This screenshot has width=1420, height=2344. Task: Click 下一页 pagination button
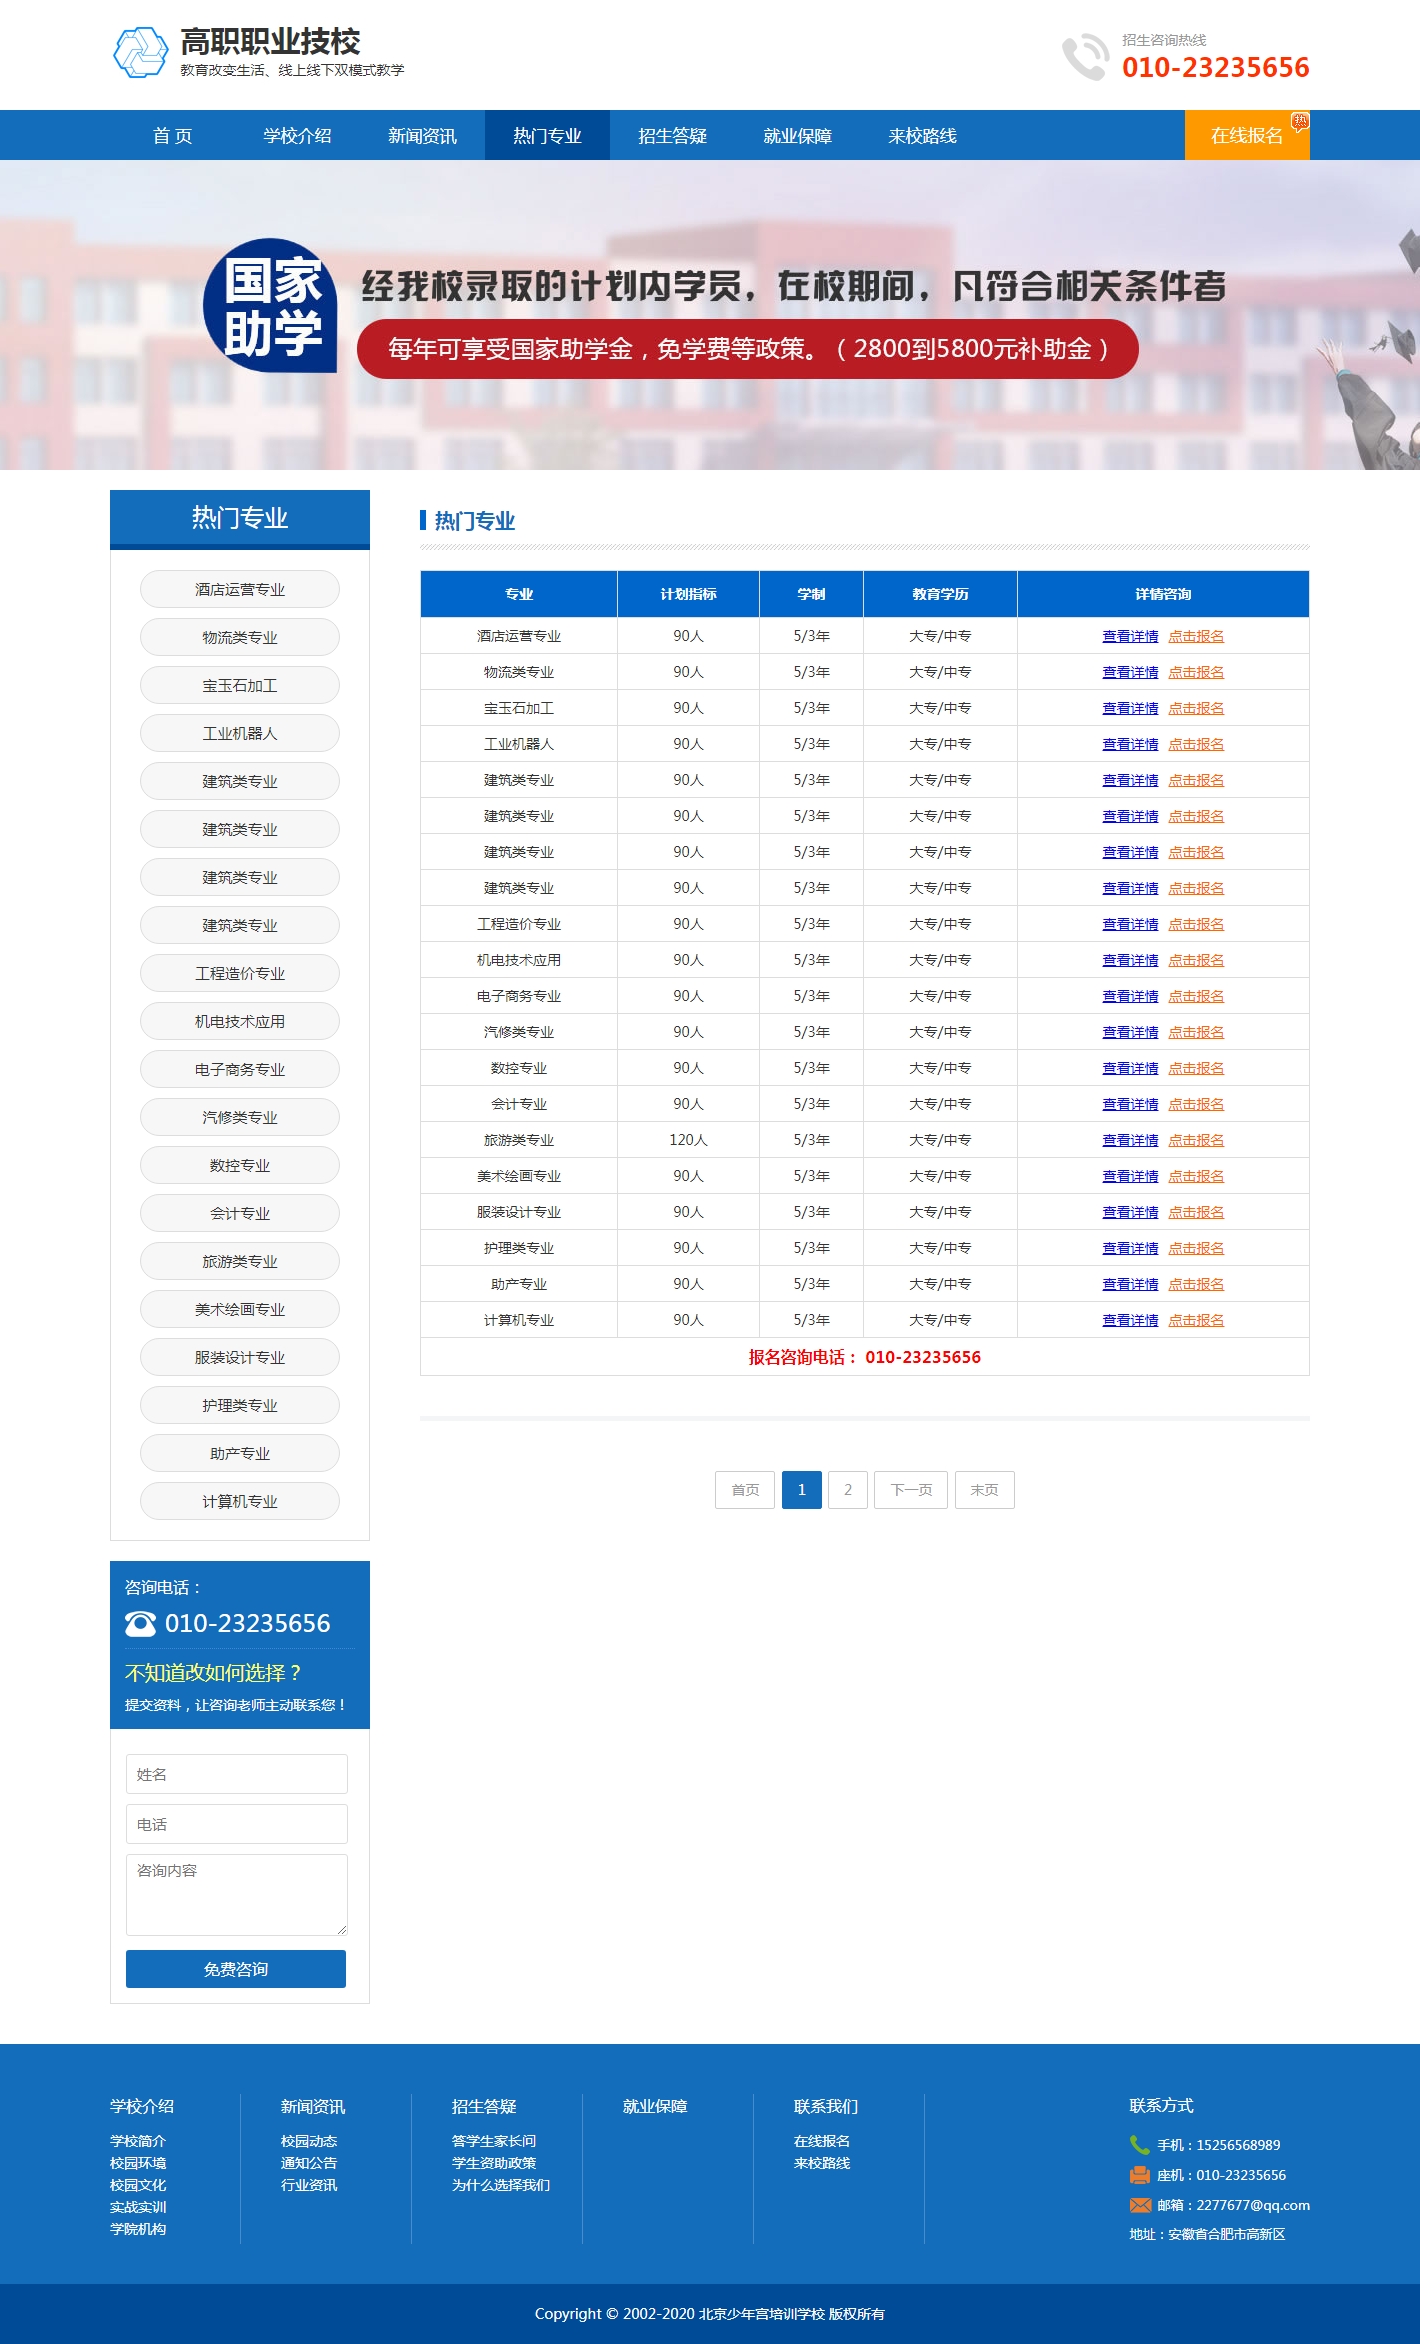(911, 1490)
